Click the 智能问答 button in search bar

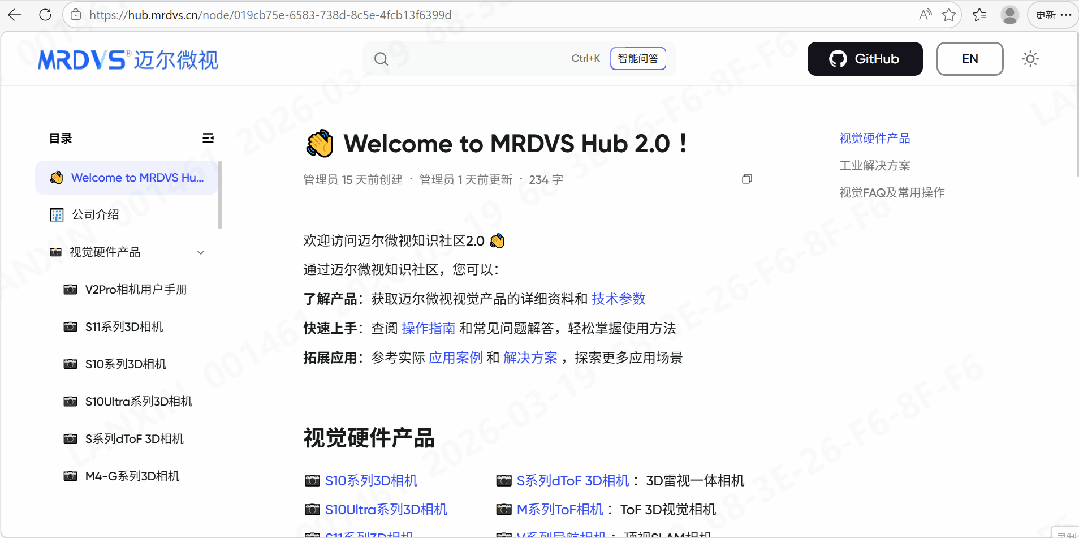click(638, 59)
